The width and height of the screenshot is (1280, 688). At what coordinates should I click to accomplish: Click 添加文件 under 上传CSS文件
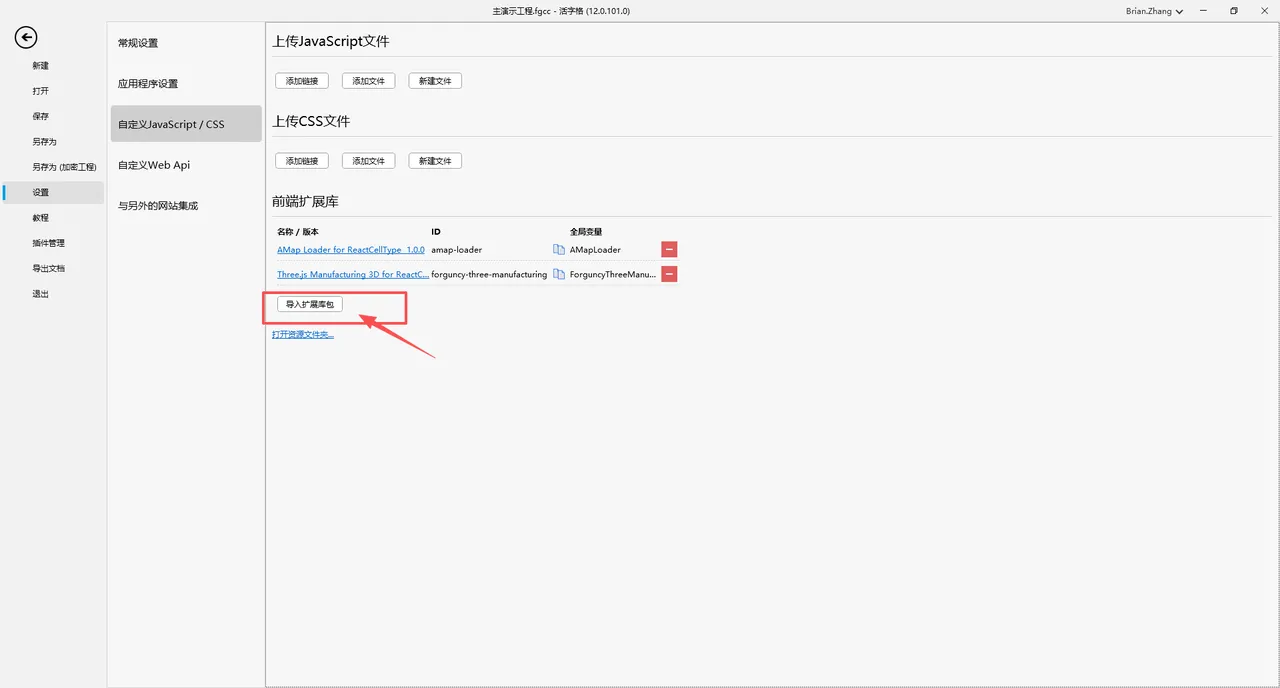click(x=369, y=161)
